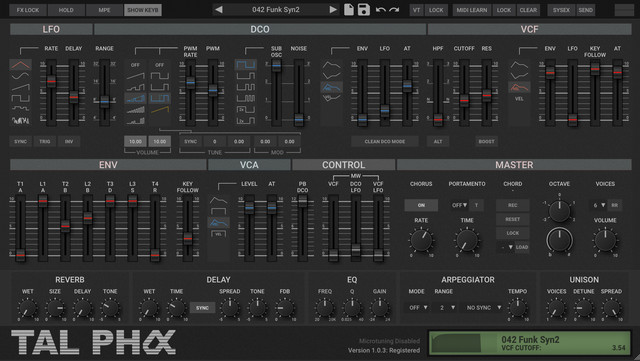Open the arpeggiator MODE dropdown
640x361 pixels.
418,308
